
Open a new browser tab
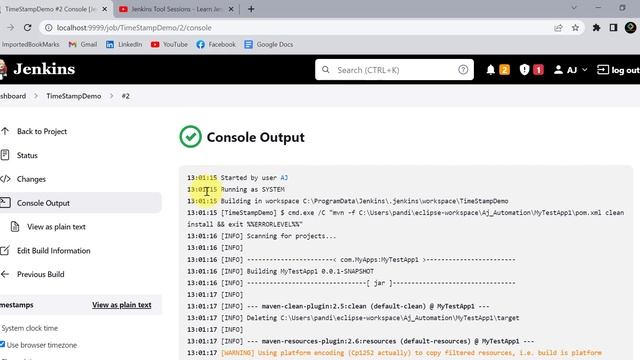(x=251, y=9)
